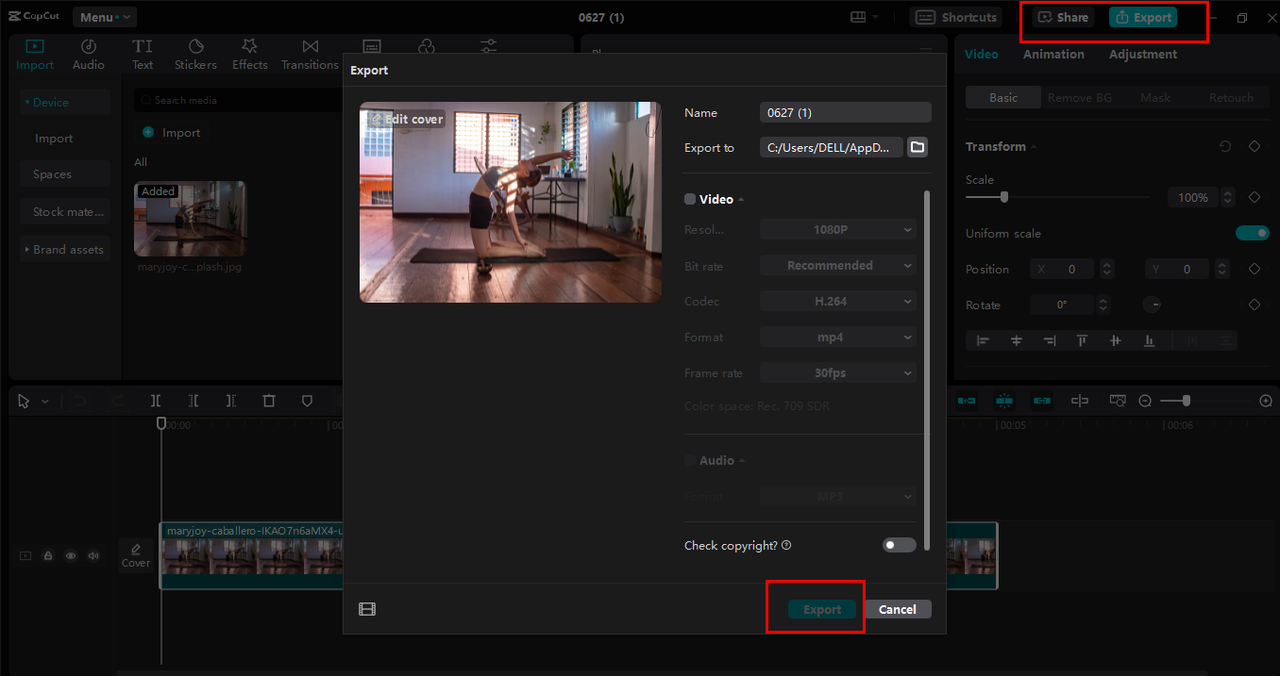The height and width of the screenshot is (676, 1280).
Task: Open the Shortcuts panel
Action: (x=956, y=17)
